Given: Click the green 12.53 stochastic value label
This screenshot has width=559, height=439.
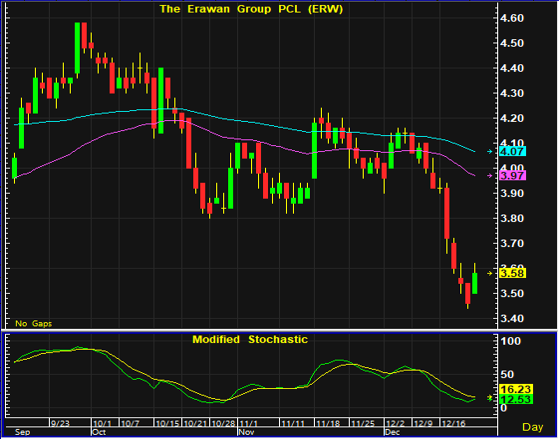Looking at the screenshot, I should click(517, 399).
